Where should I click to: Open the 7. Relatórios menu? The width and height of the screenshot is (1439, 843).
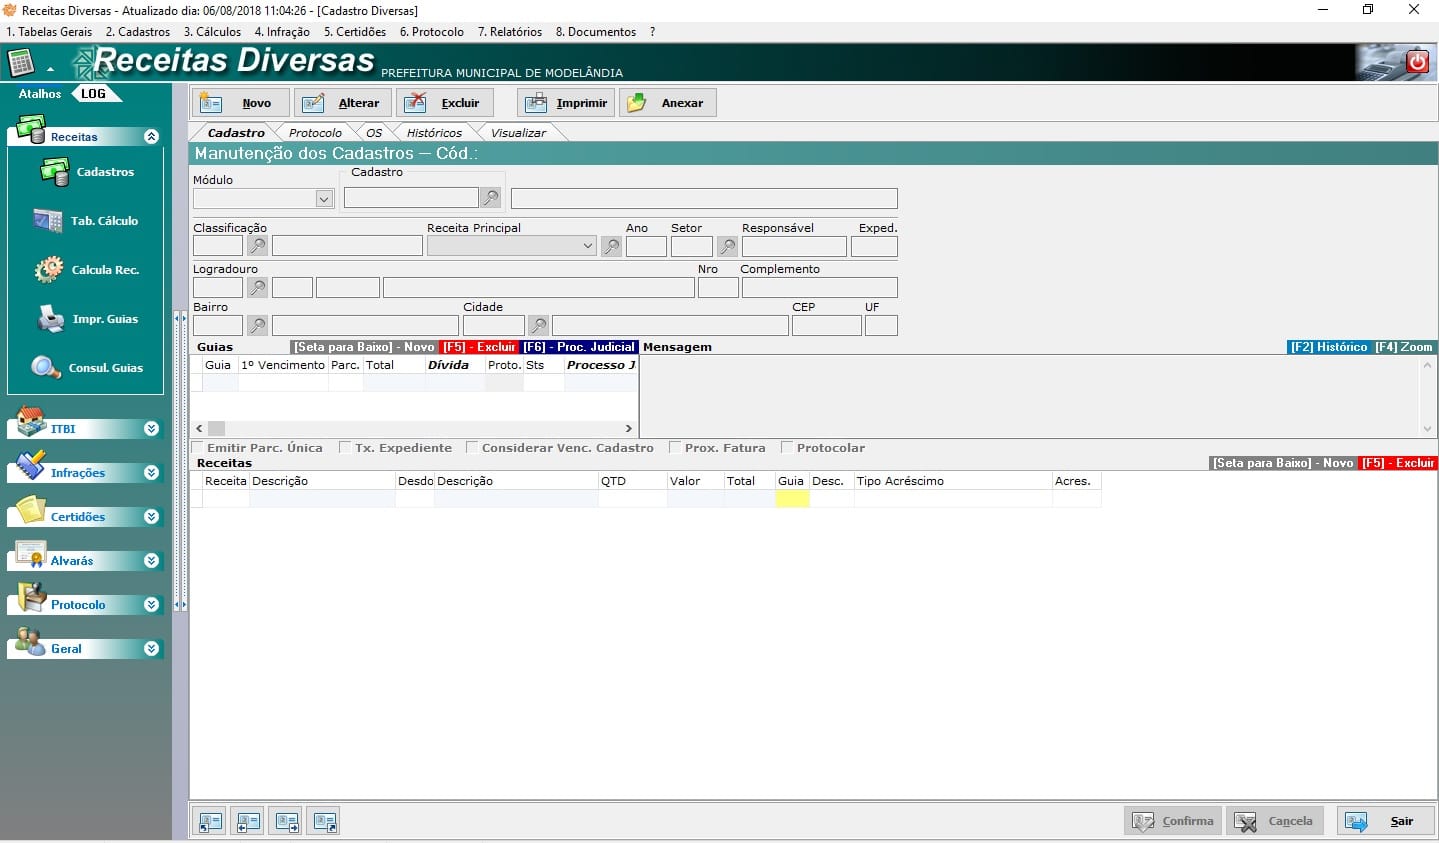tap(509, 32)
